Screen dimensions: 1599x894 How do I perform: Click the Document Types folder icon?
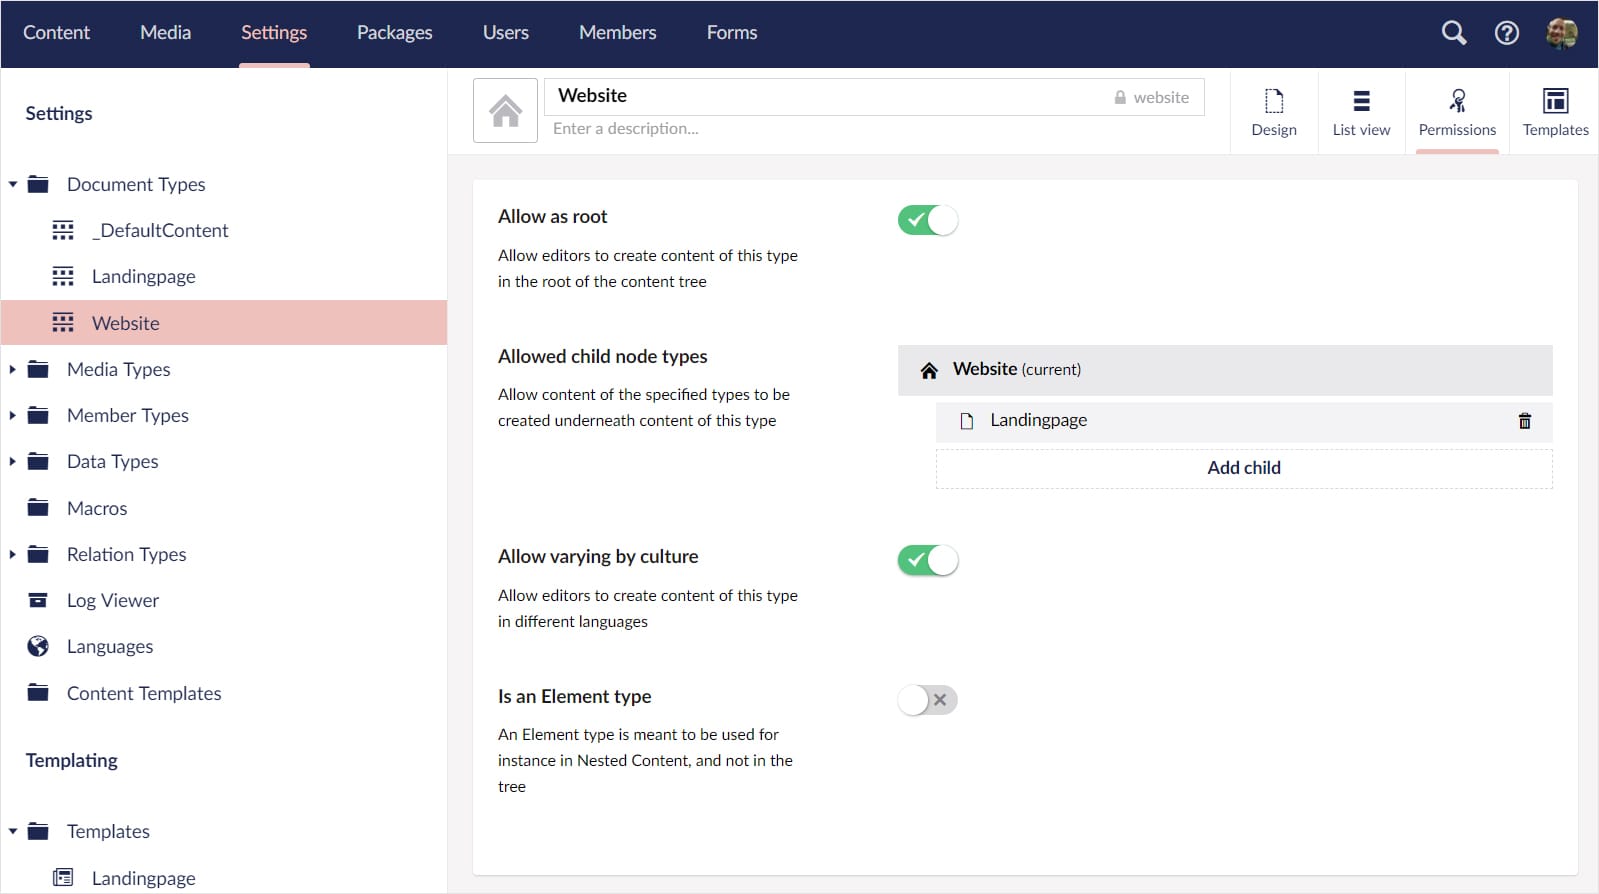38,184
